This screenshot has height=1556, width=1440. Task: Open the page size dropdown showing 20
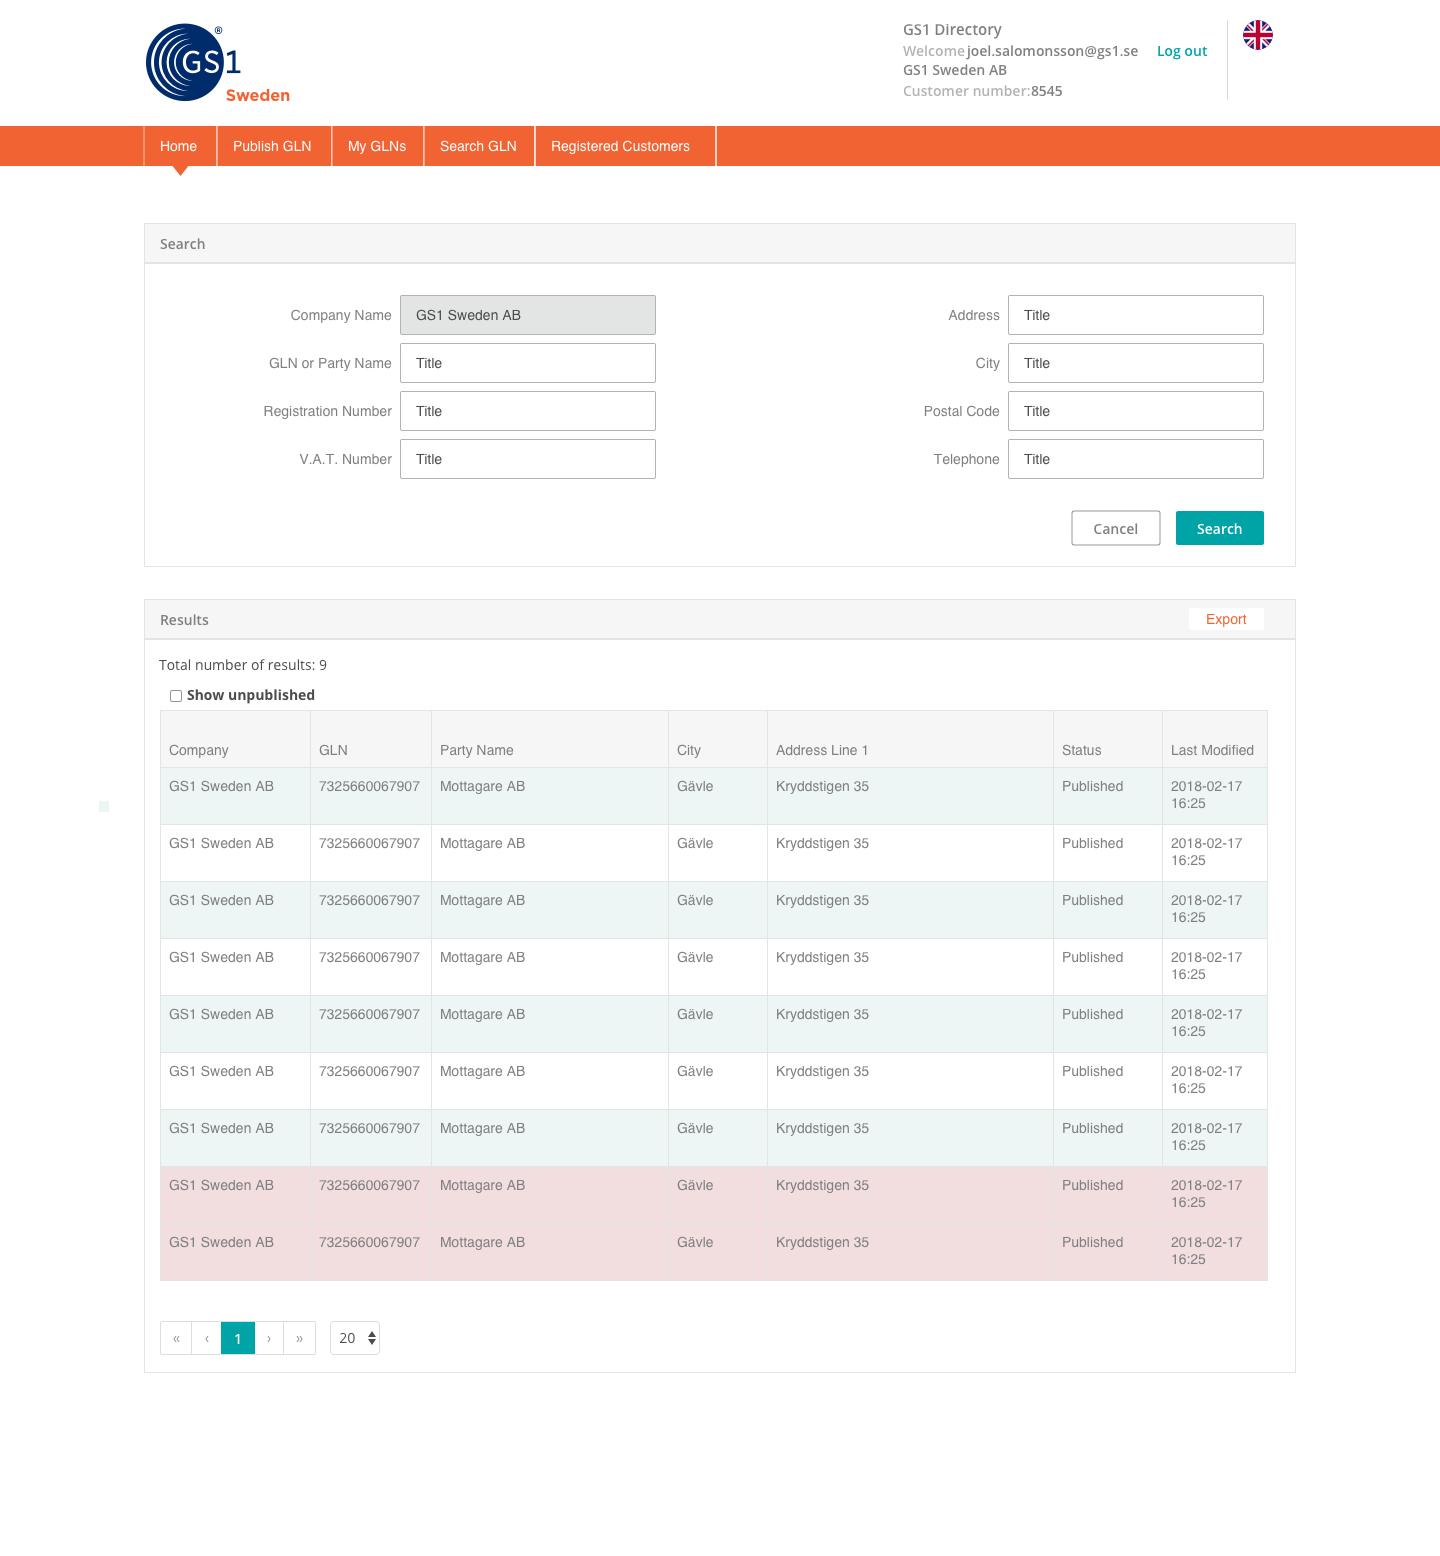click(x=355, y=1338)
